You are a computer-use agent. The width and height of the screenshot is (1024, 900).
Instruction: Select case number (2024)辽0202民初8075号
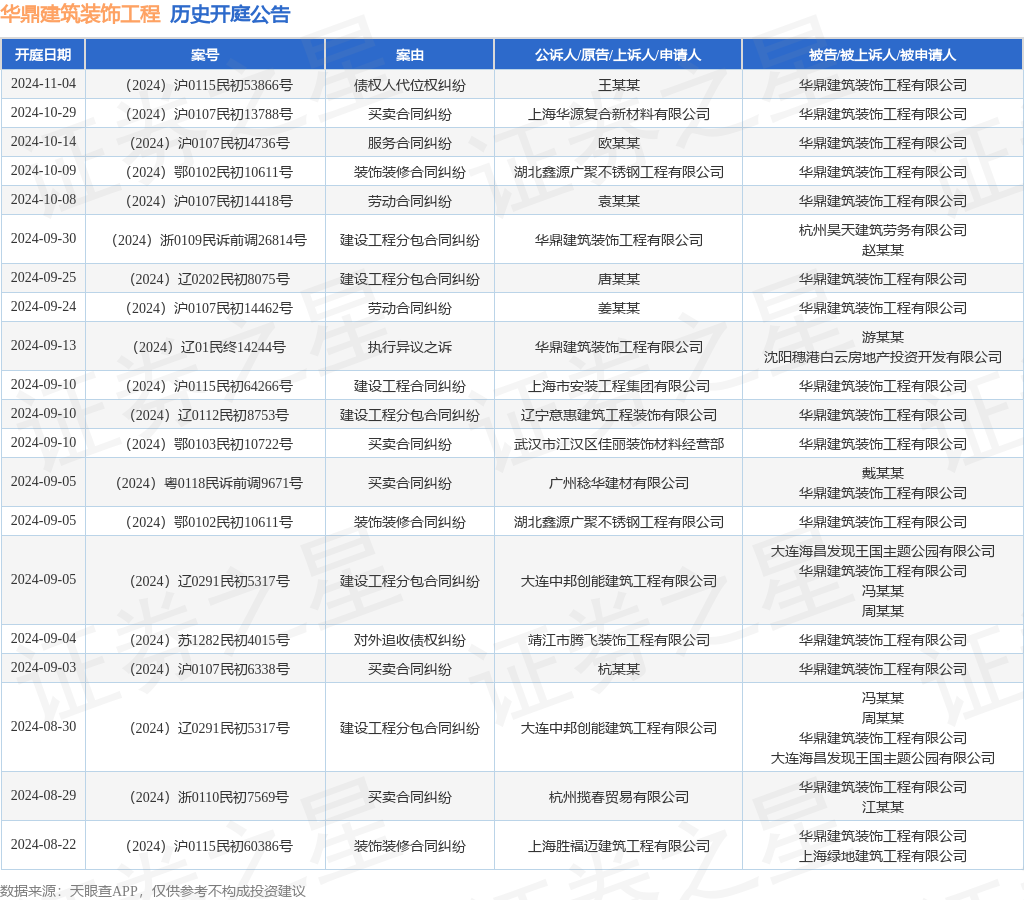(209, 280)
